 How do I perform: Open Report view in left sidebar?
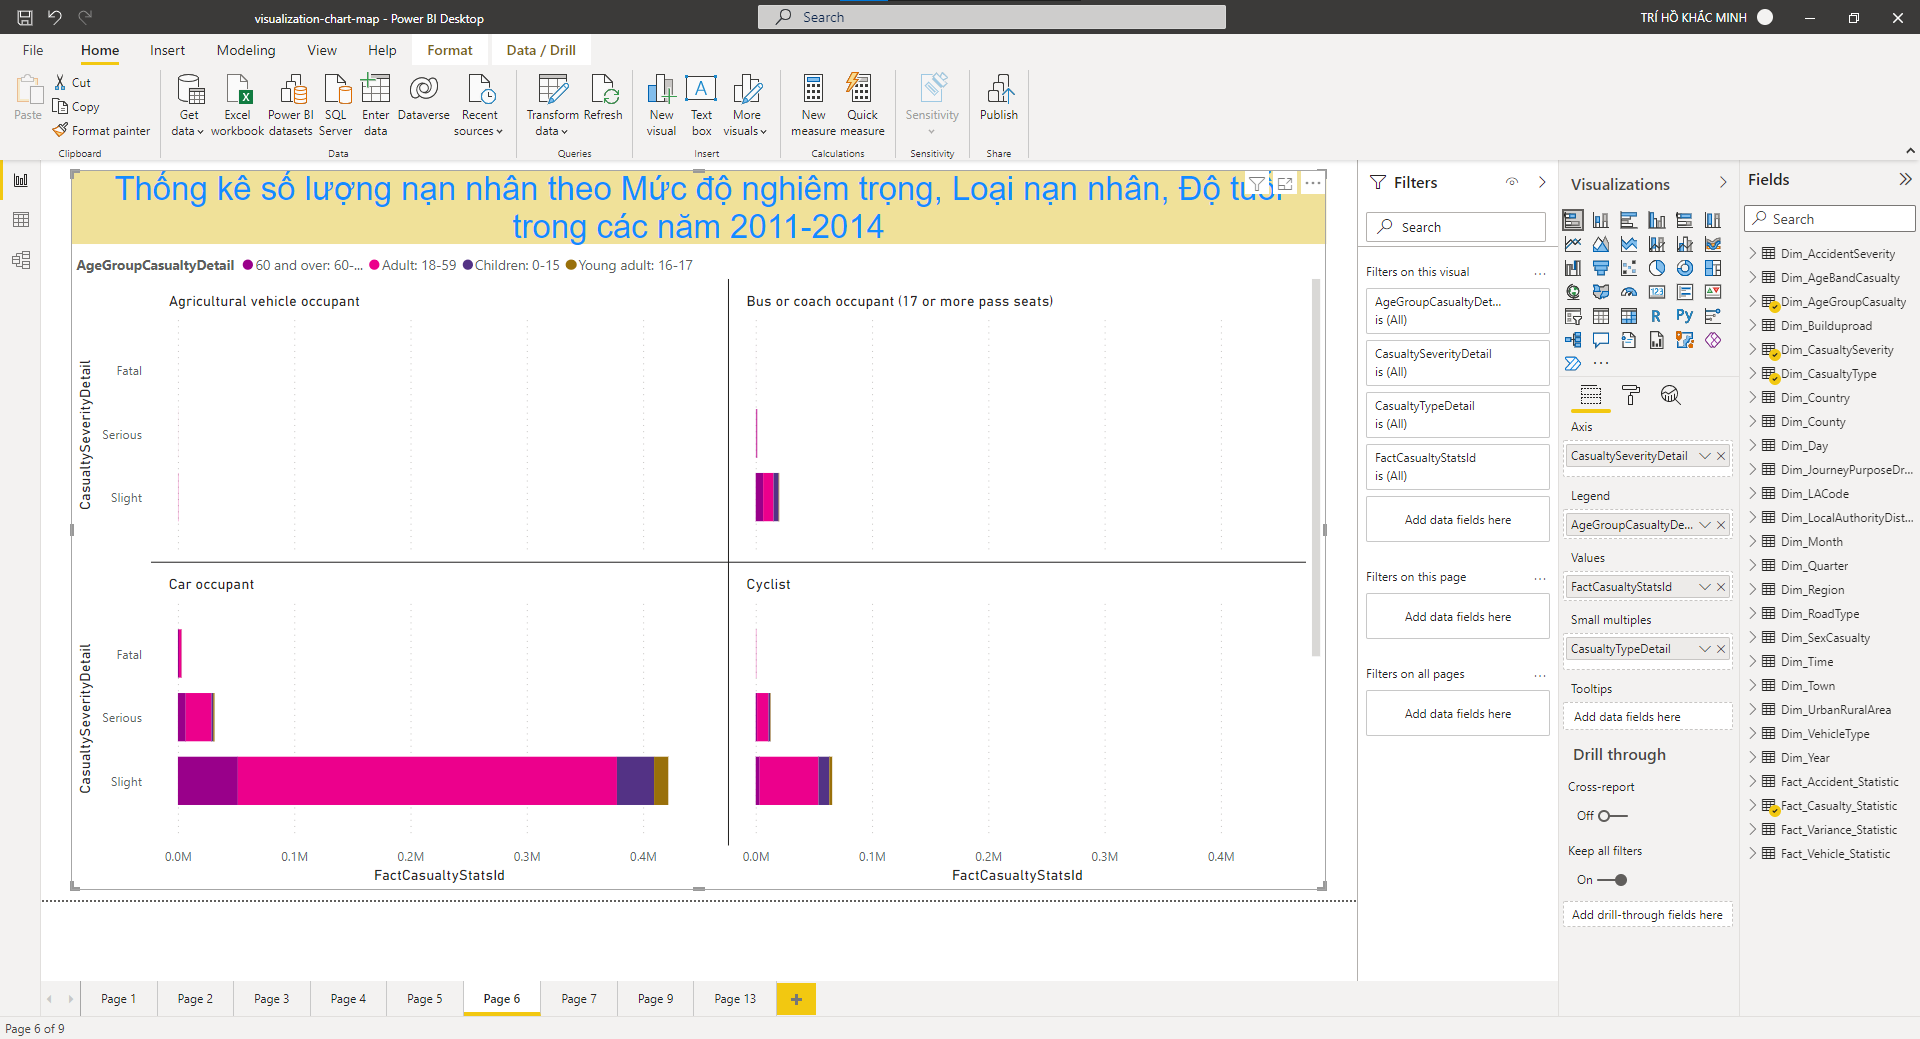pyautogui.click(x=20, y=180)
